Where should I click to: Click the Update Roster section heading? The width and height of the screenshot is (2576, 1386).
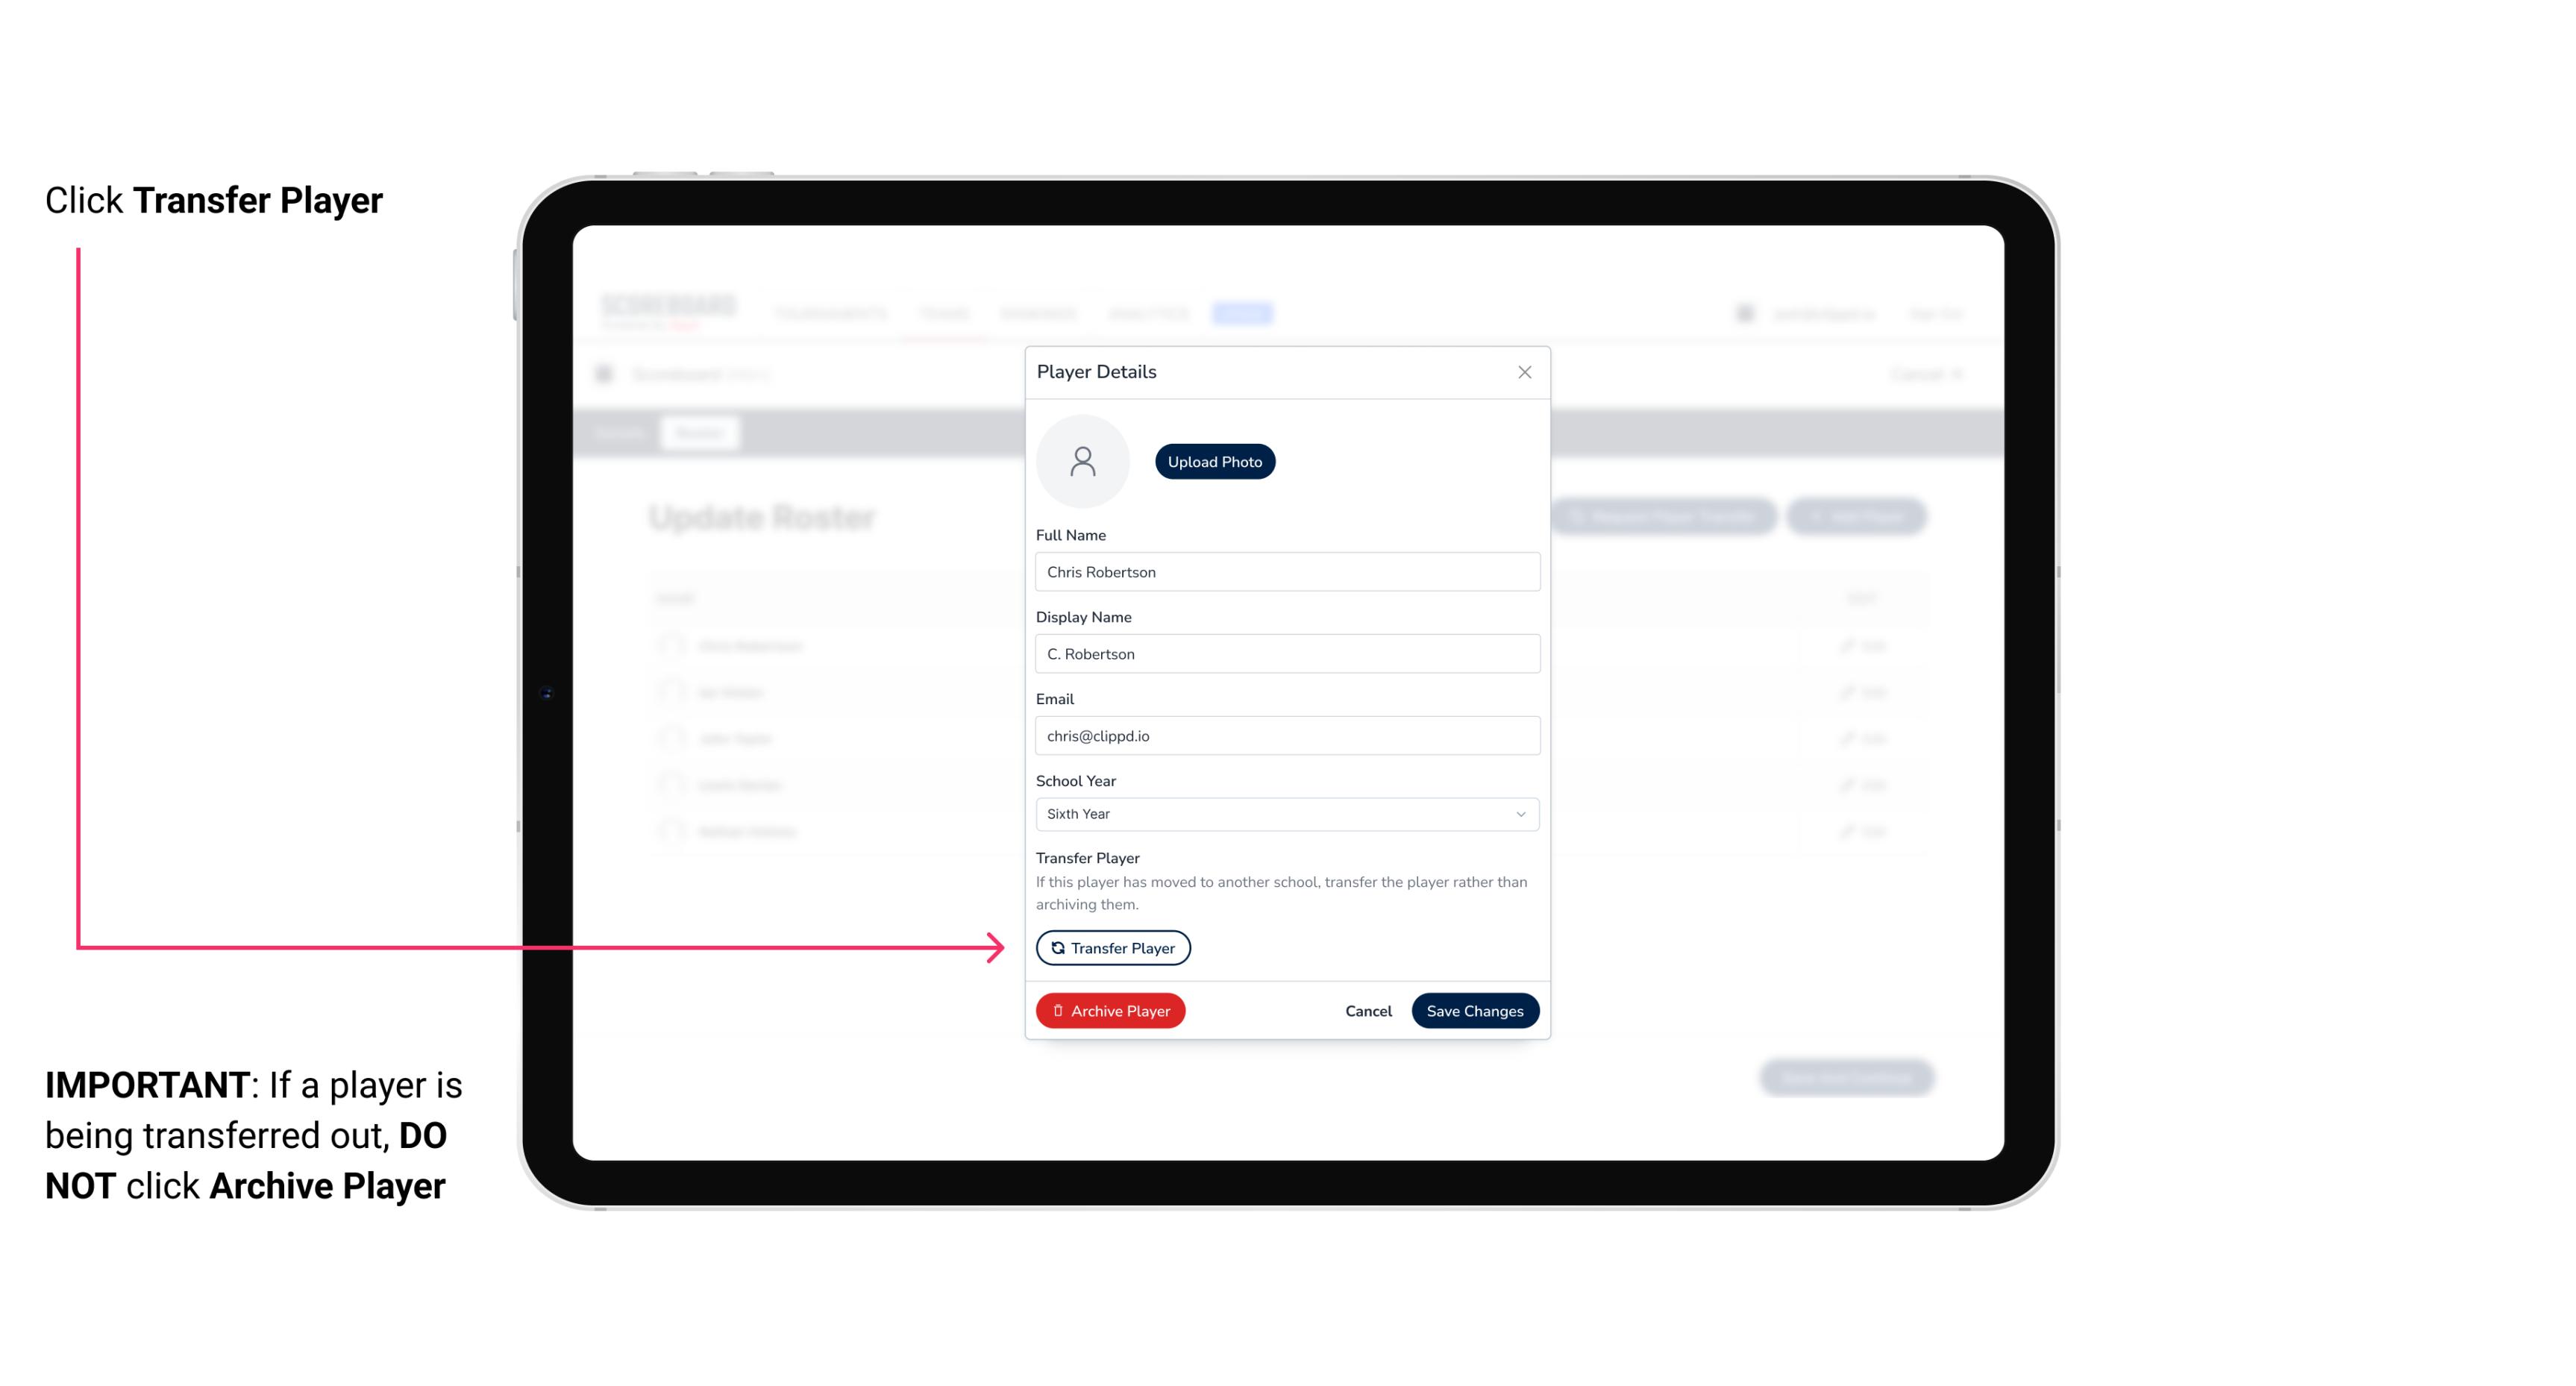(x=766, y=517)
